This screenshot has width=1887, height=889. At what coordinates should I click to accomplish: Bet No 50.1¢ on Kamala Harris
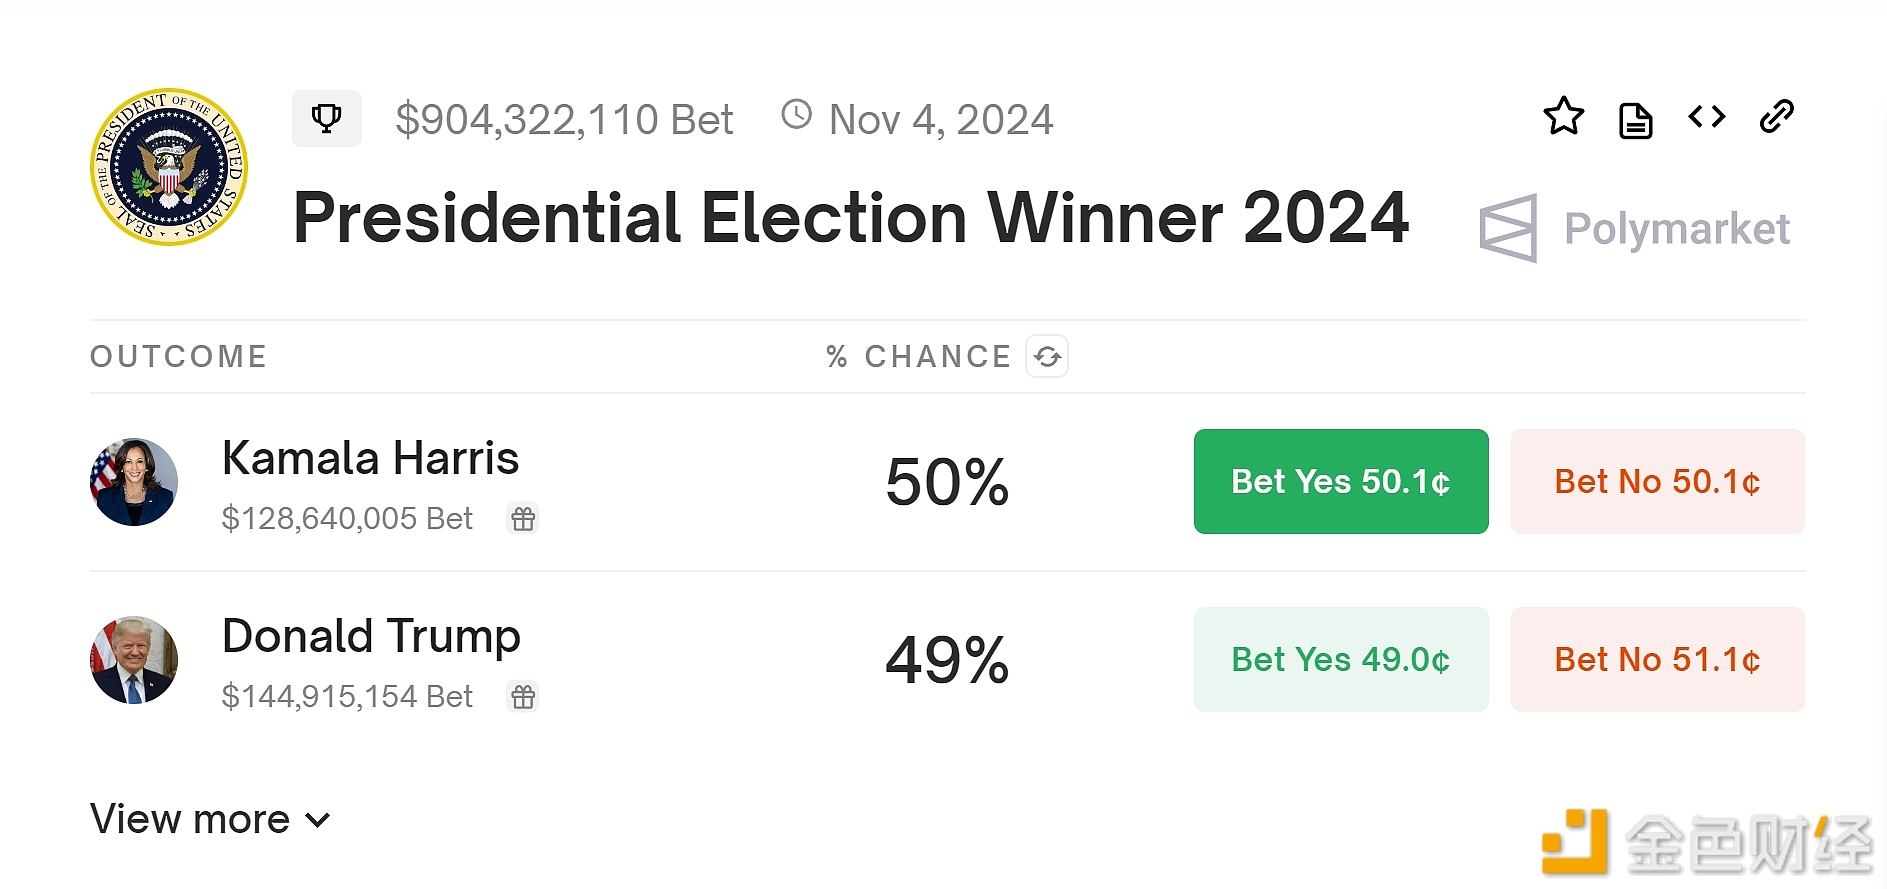click(1658, 482)
